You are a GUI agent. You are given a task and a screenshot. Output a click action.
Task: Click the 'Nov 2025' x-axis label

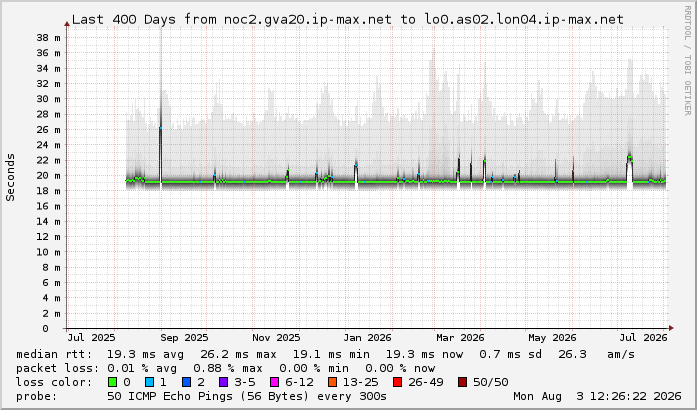[x=276, y=338]
